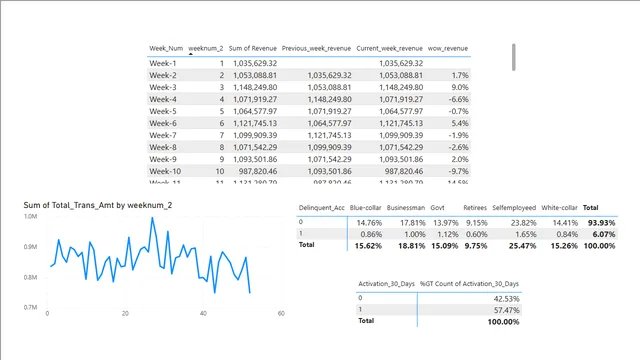Select the Week-6 row label

(x=163, y=123)
